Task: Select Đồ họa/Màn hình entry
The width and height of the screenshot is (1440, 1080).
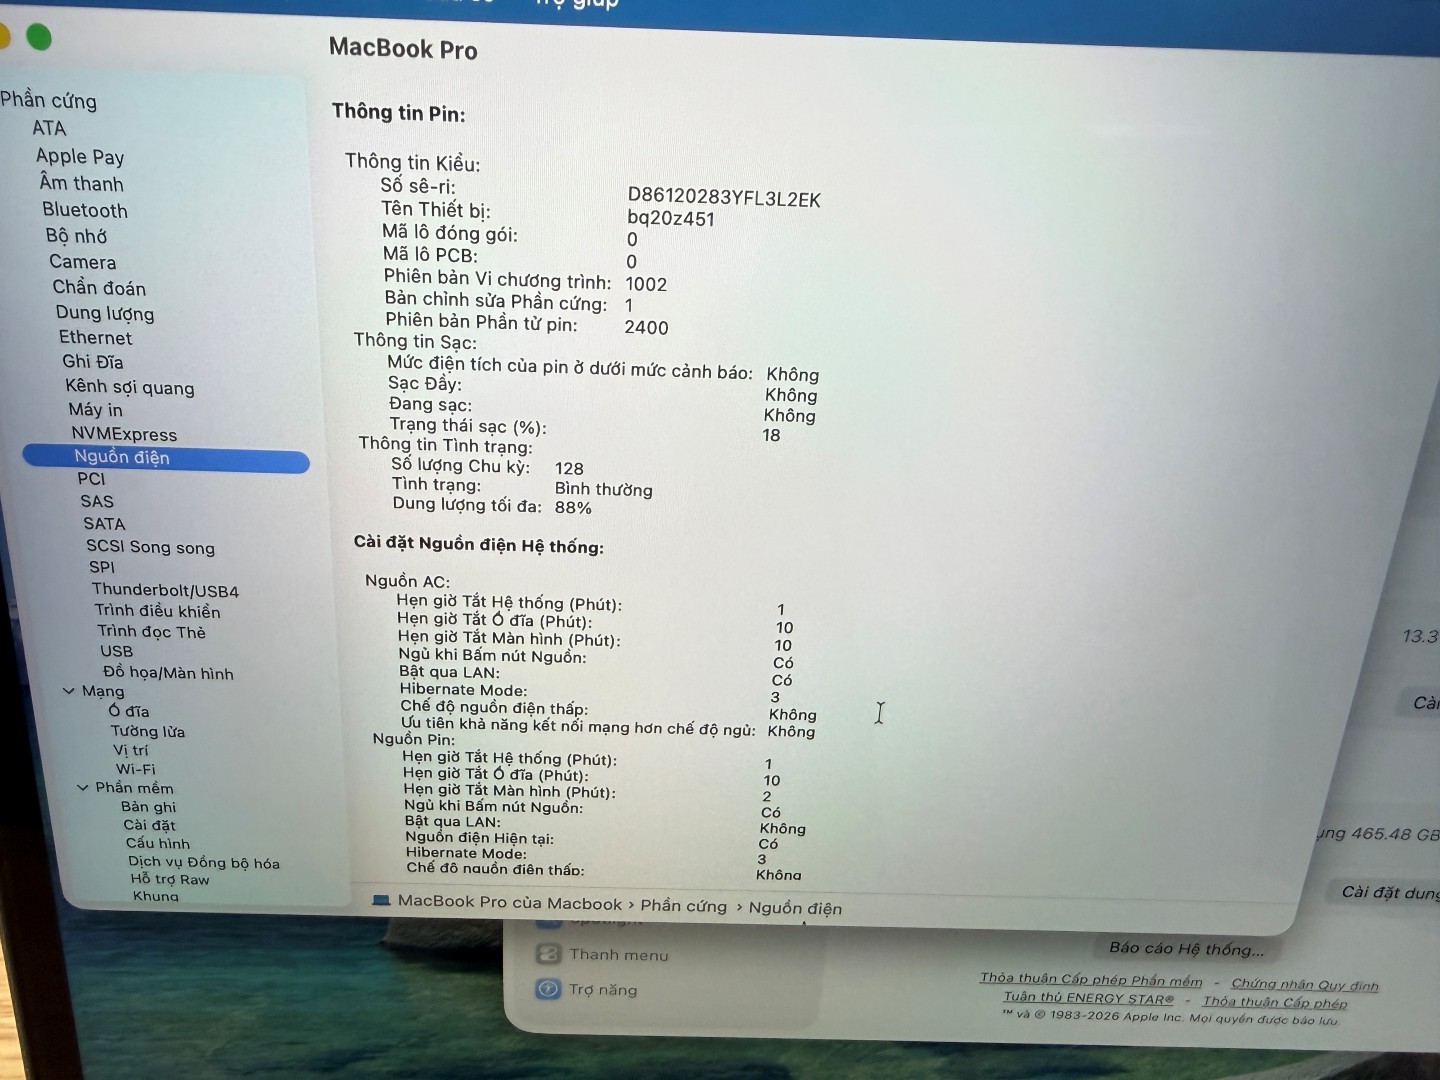Action: coord(168,673)
